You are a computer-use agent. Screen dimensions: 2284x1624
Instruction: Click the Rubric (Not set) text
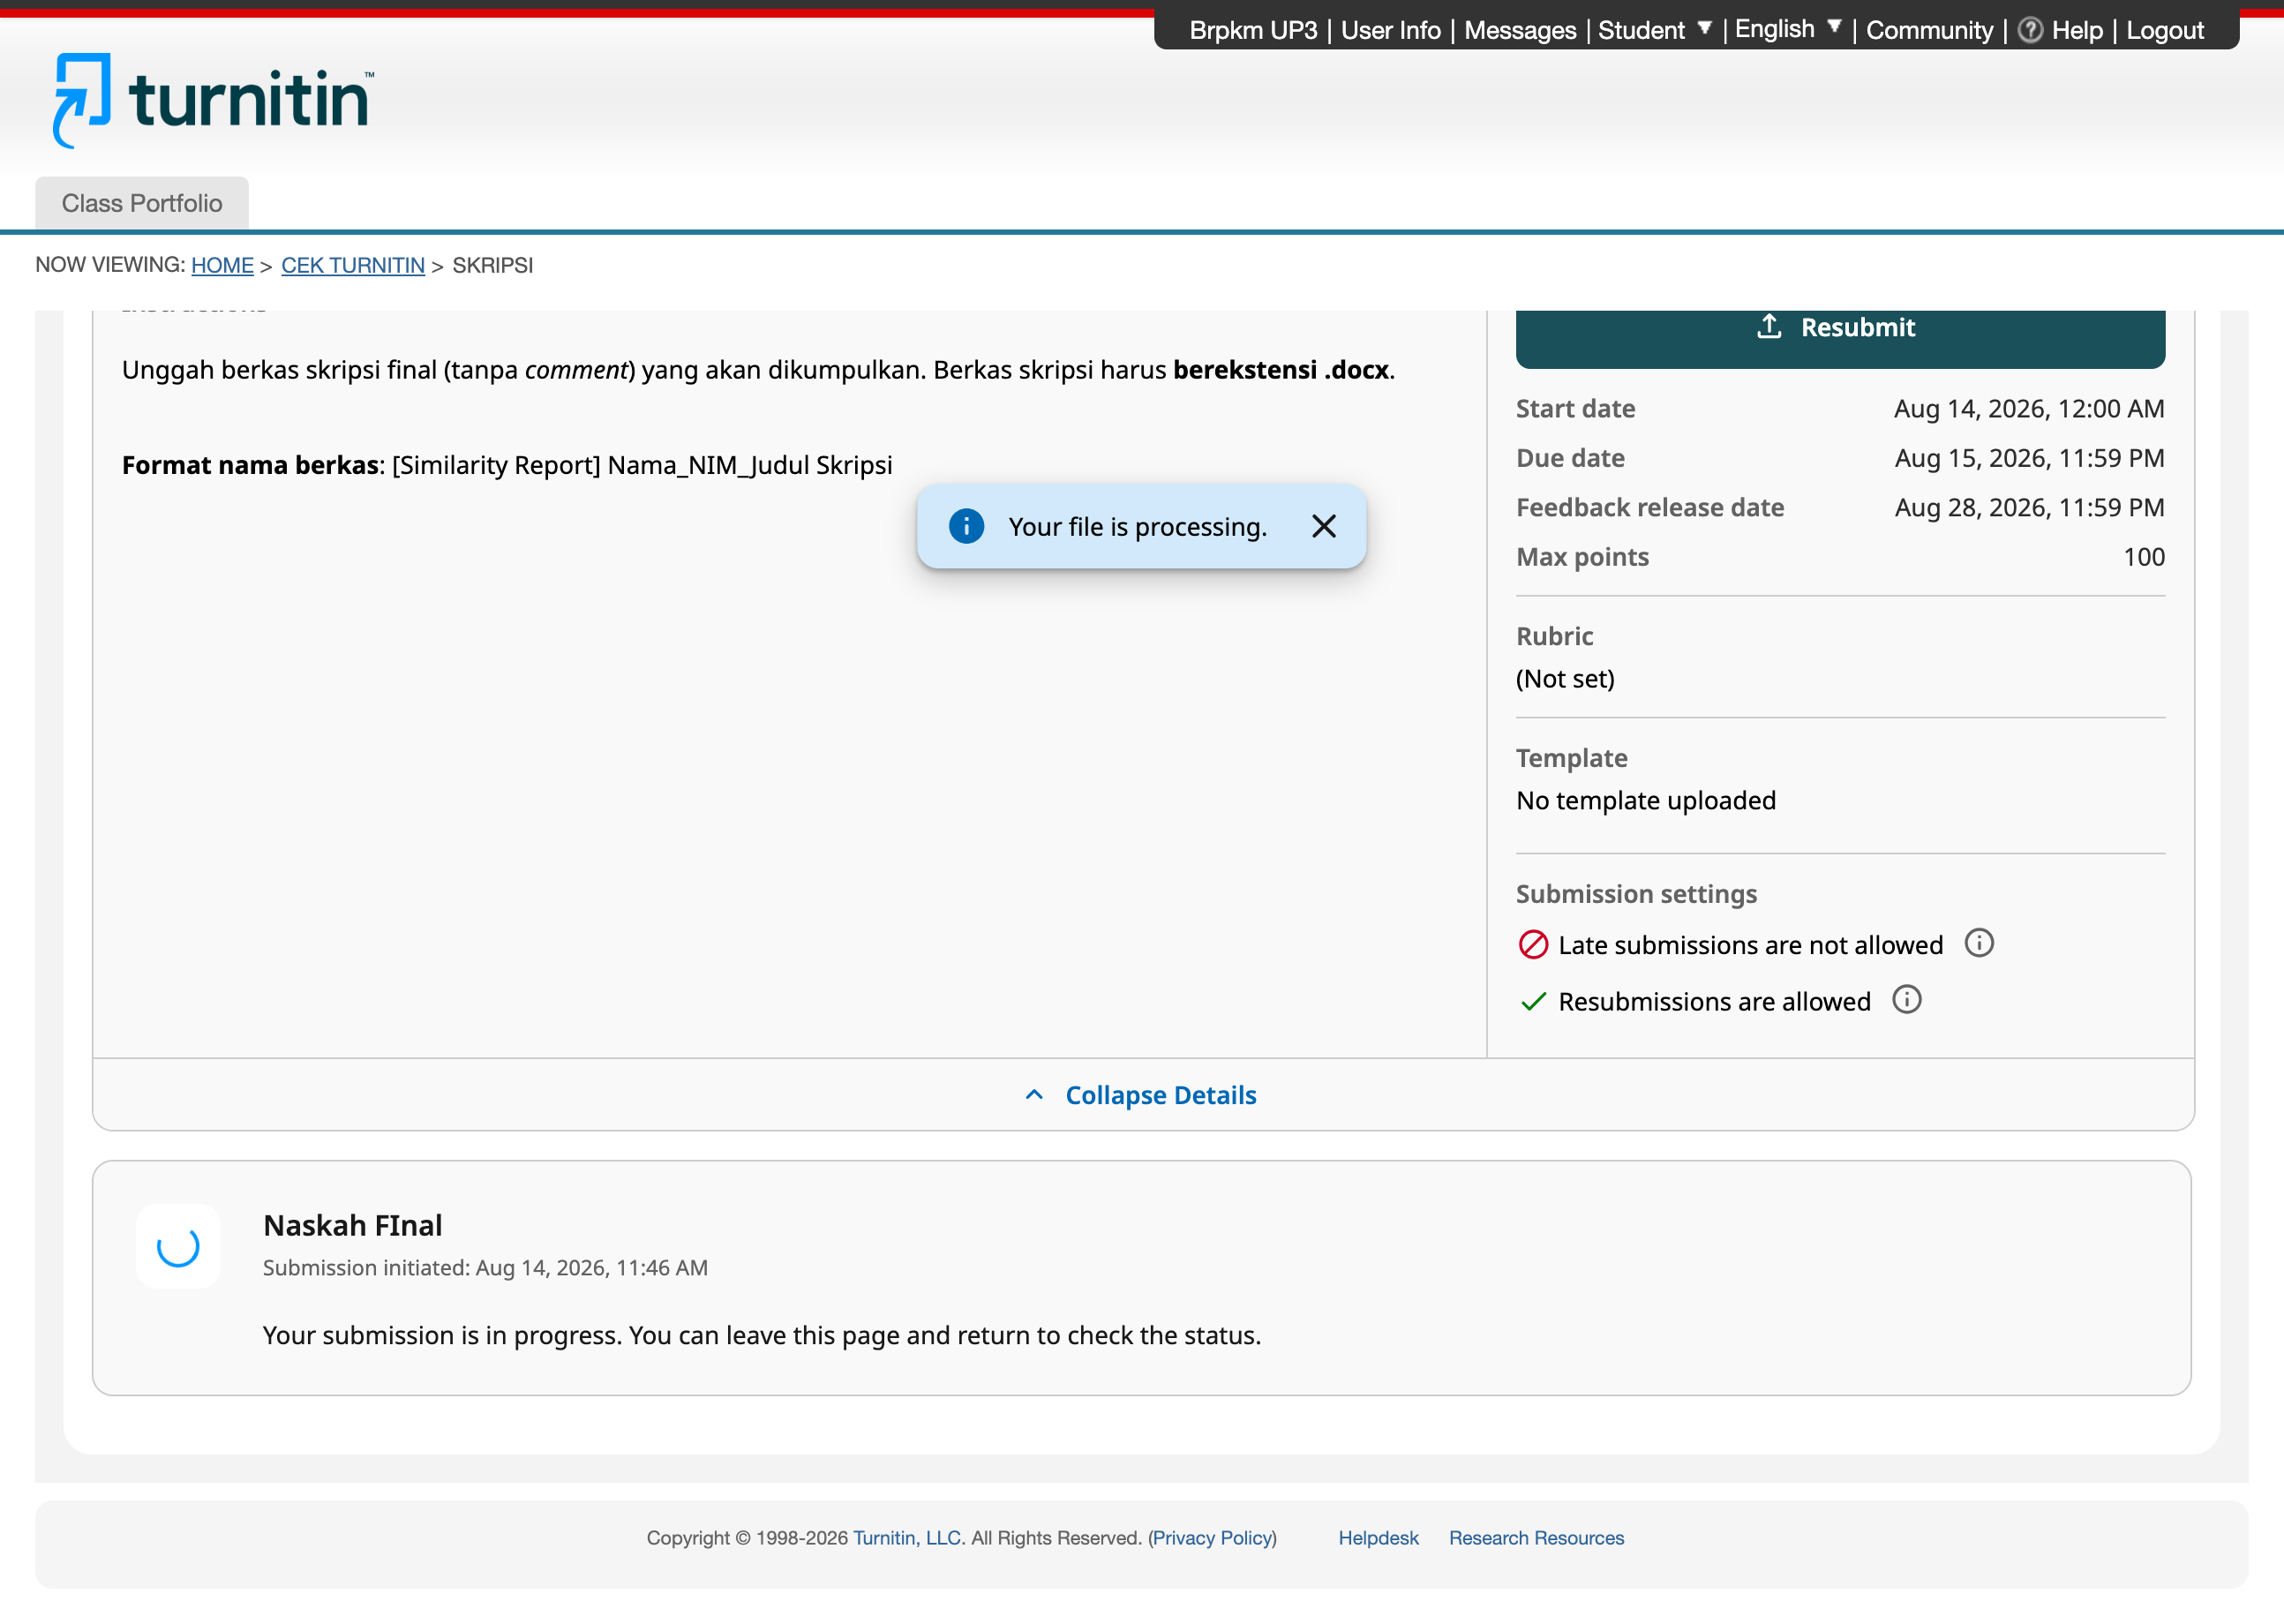point(1565,678)
